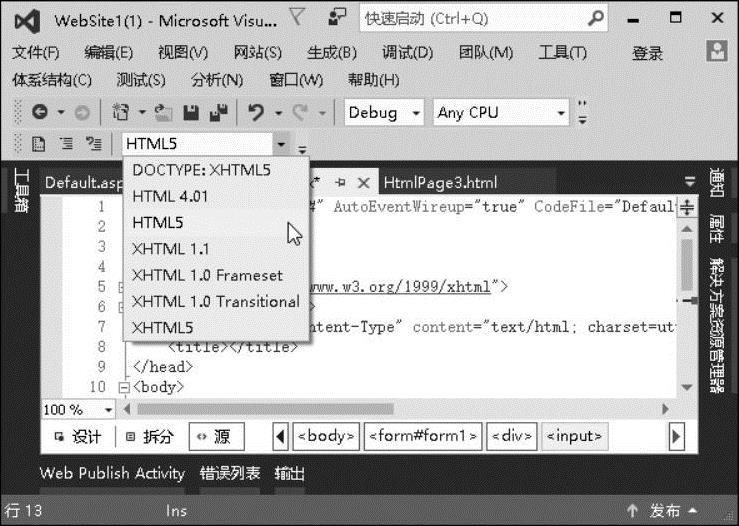739x526 pixels.
Task: Open the feedback person icon
Action: (337, 17)
